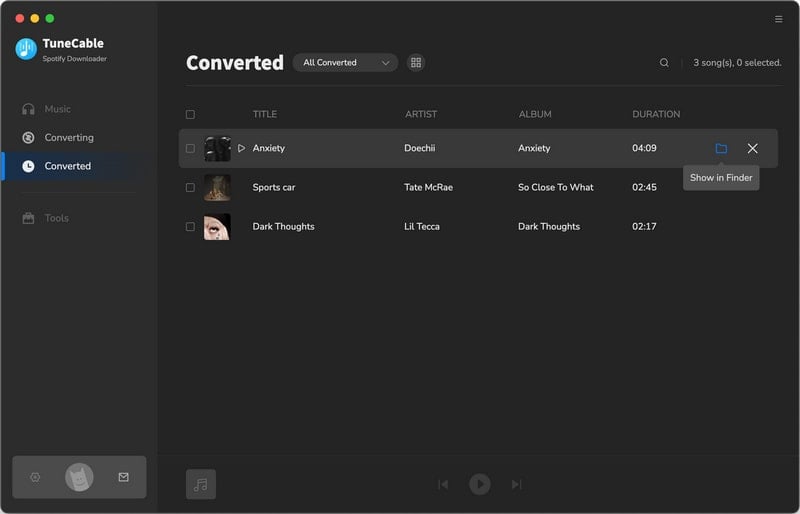Image resolution: width=800 pixels, height=514 pixels.
Task: Click the Converted page heading
Action: (235, 63)
